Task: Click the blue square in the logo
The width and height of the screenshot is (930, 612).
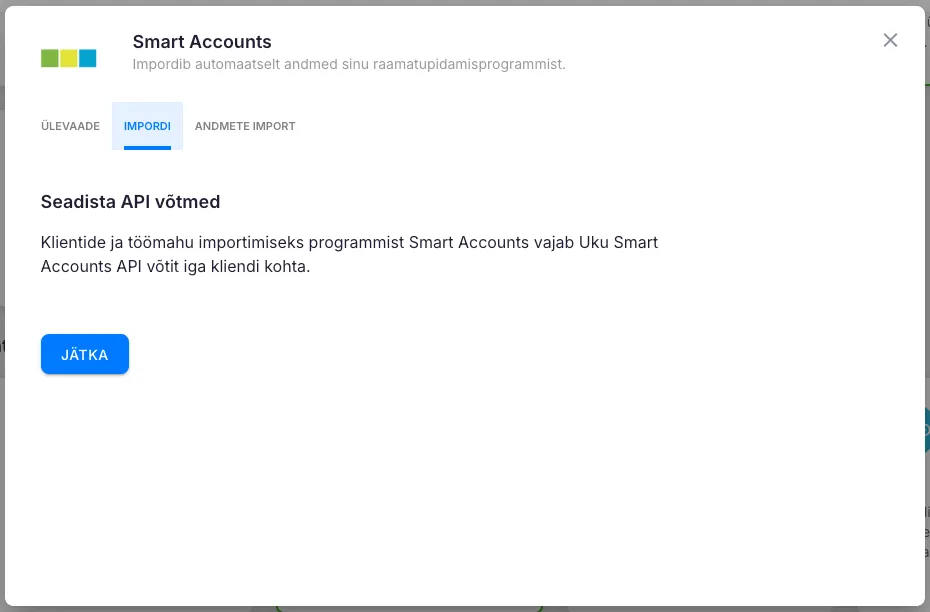Action: 87,58
